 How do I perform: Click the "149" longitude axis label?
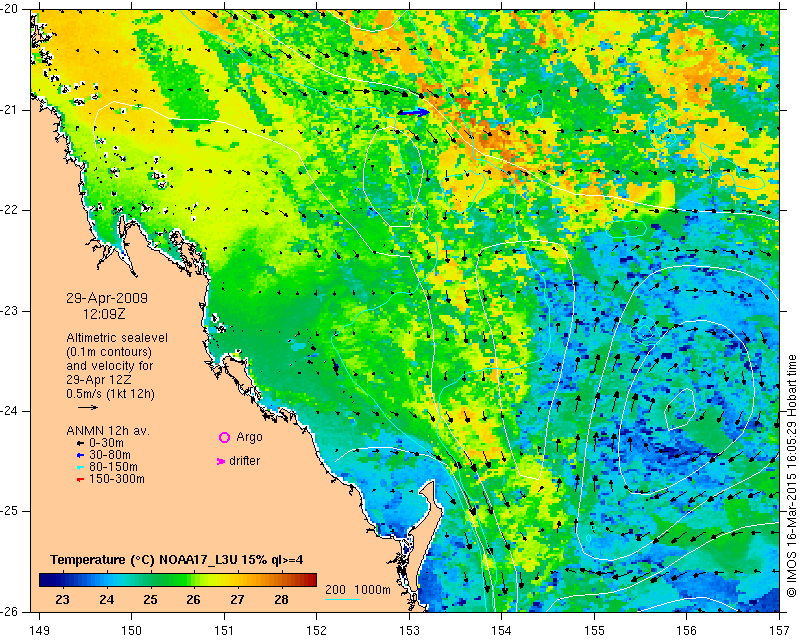coord(39,630)
